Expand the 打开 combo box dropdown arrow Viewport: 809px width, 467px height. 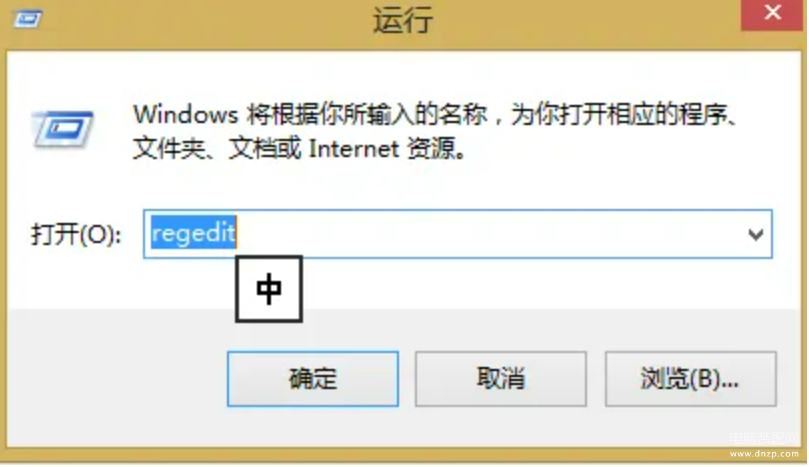tap(755, 235)
